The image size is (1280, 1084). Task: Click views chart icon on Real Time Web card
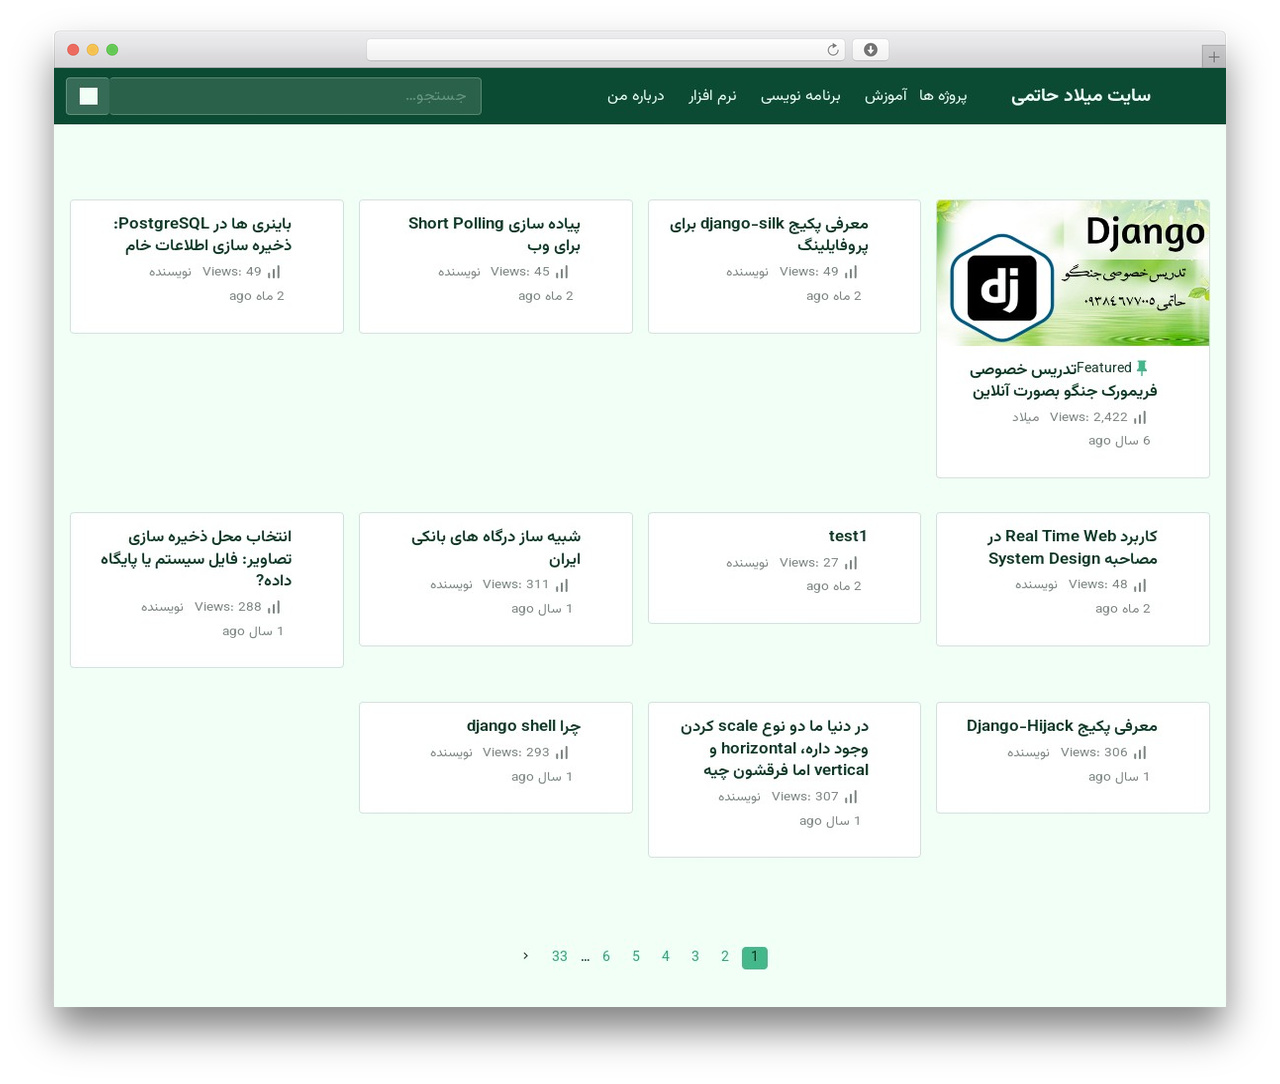pos(1140,585)
